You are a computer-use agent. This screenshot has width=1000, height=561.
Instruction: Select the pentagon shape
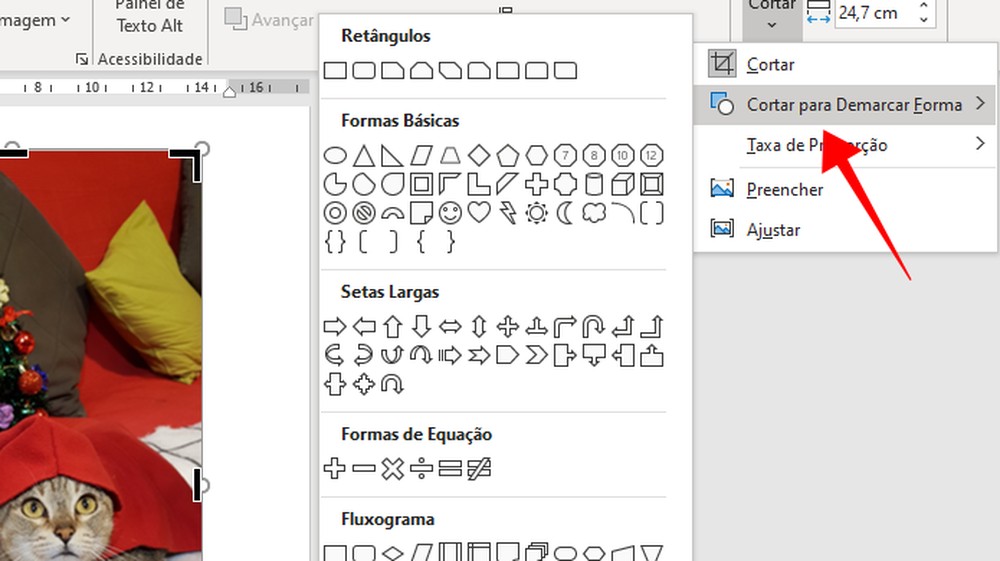coord(508,156)
